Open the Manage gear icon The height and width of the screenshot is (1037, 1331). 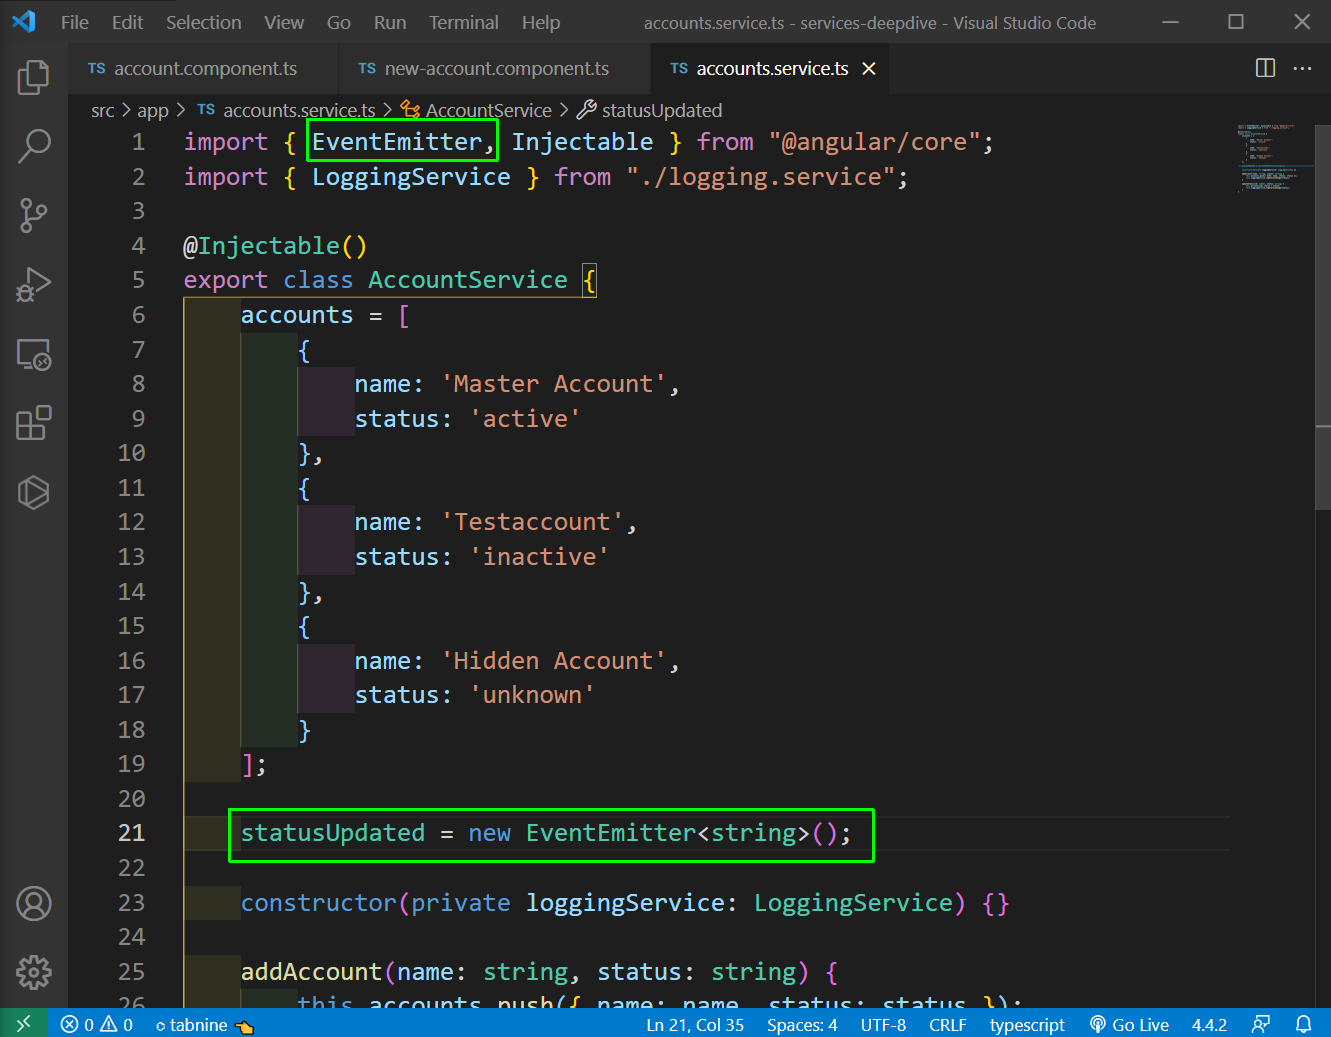pyautogui.click(x=34, y=972)
